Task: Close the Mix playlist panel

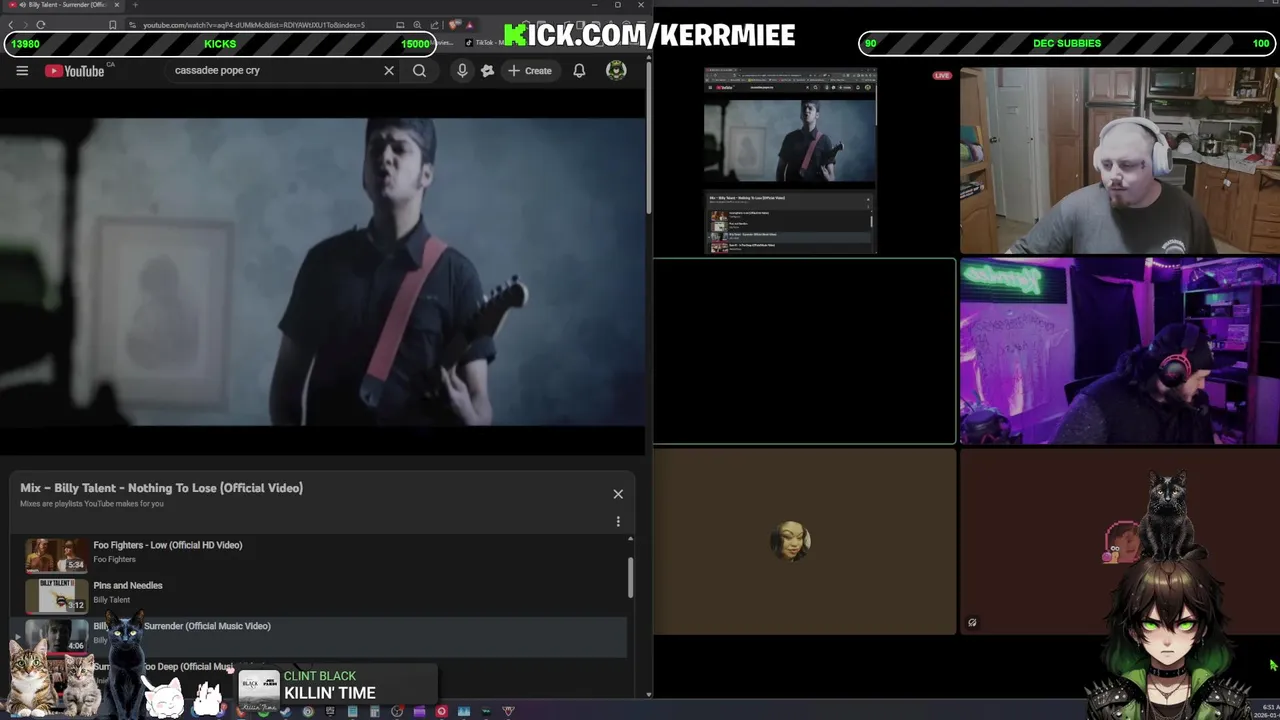Action: [x=618, y=494]
